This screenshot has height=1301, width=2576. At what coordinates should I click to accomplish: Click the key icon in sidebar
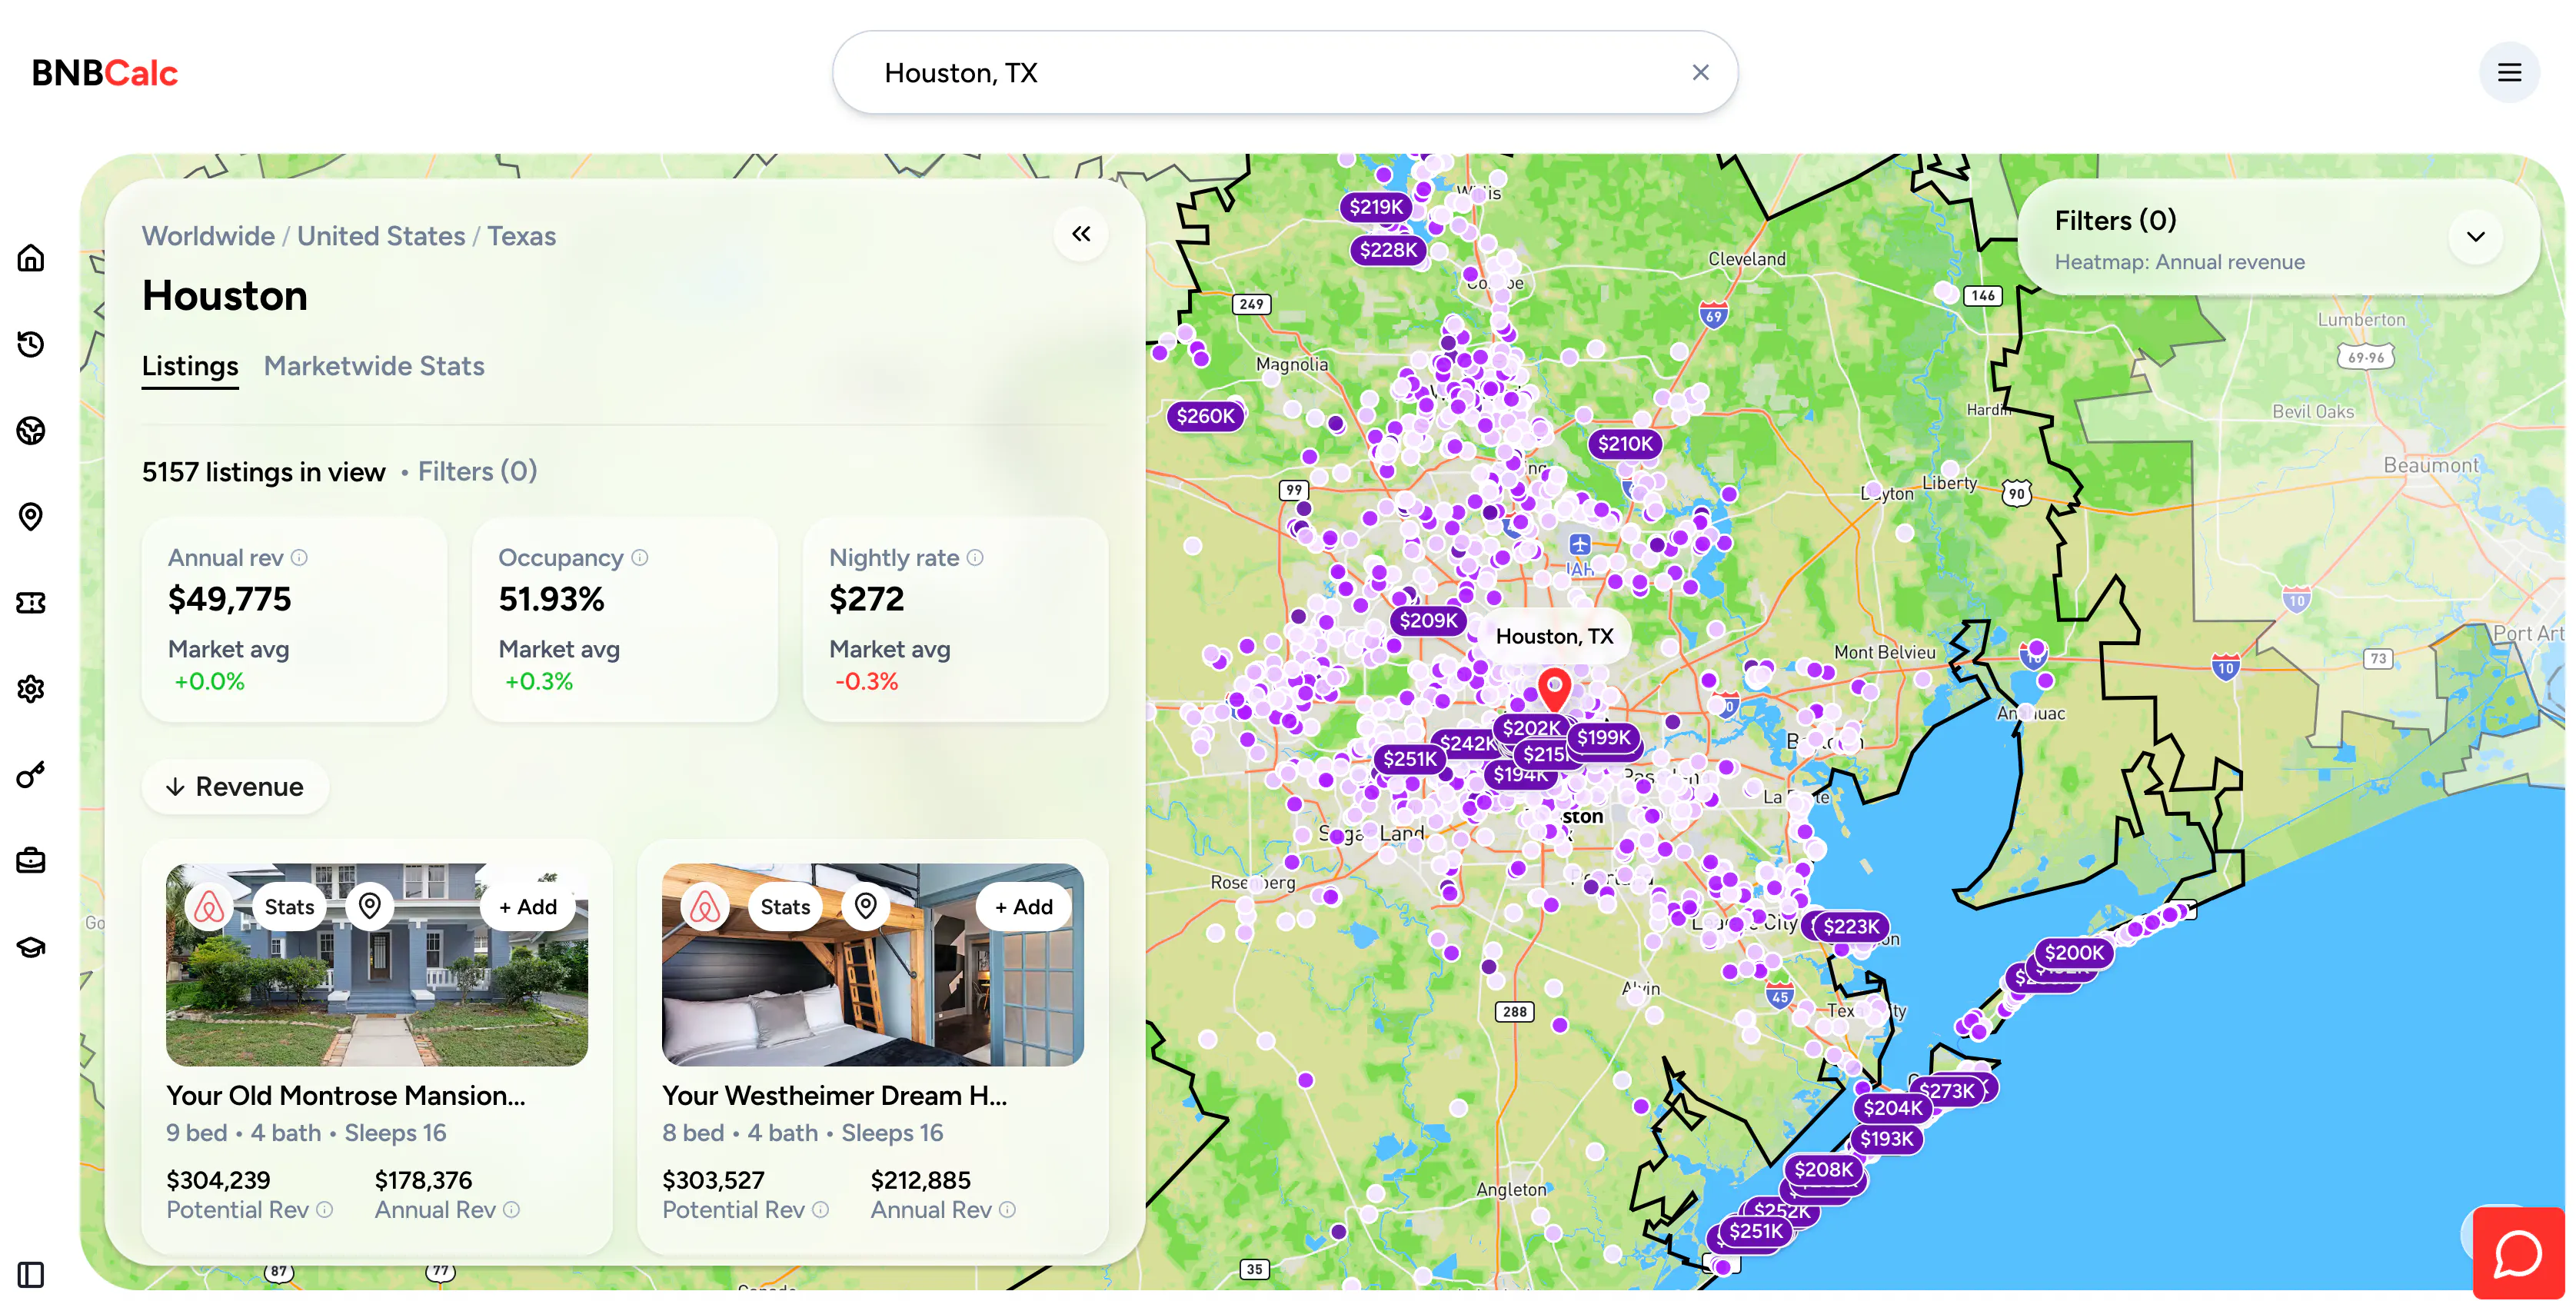(x=31, y=774)
